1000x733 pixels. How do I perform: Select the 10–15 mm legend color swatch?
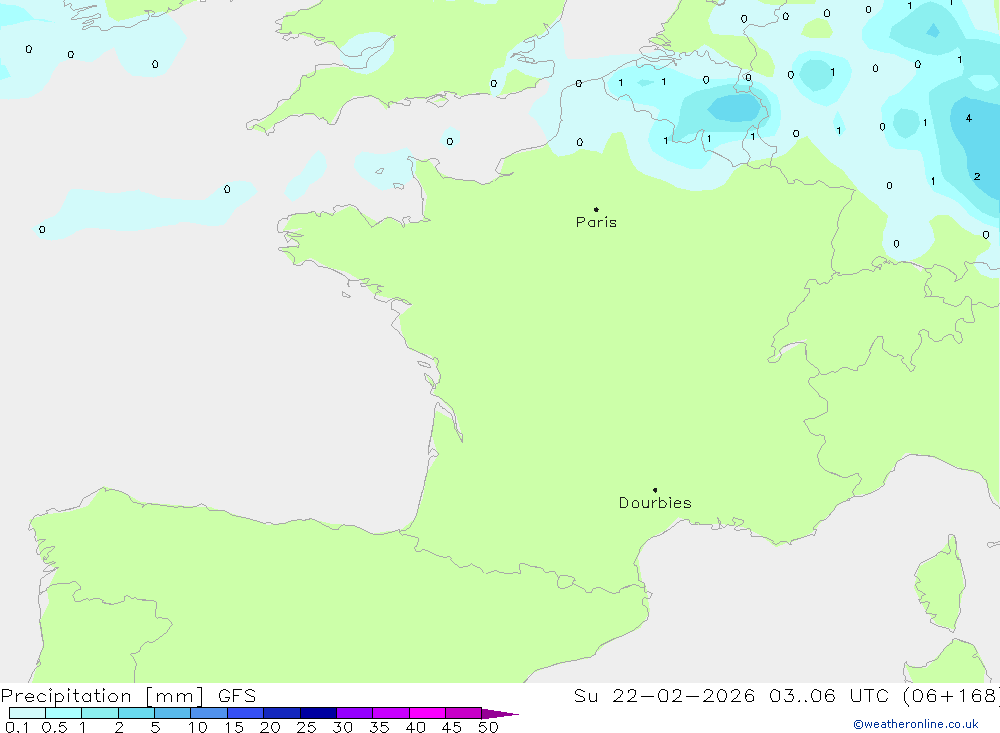(x=209, y=713)
